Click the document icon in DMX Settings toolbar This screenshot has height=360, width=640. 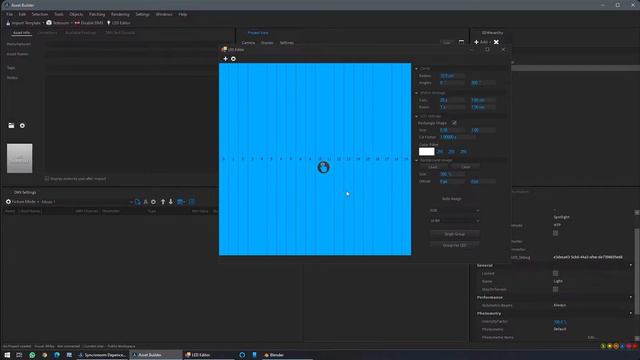coord(138,202)
